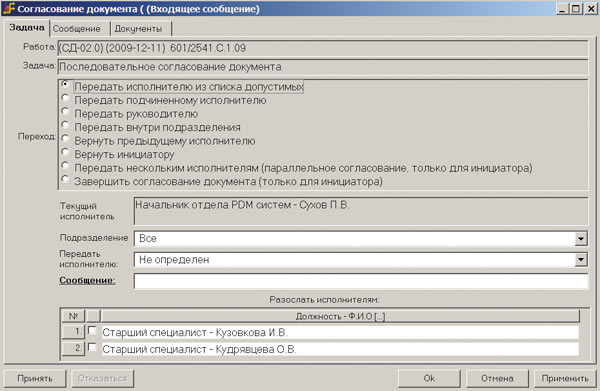Select the 'Вернуть инициатору' option

(65, 152)
